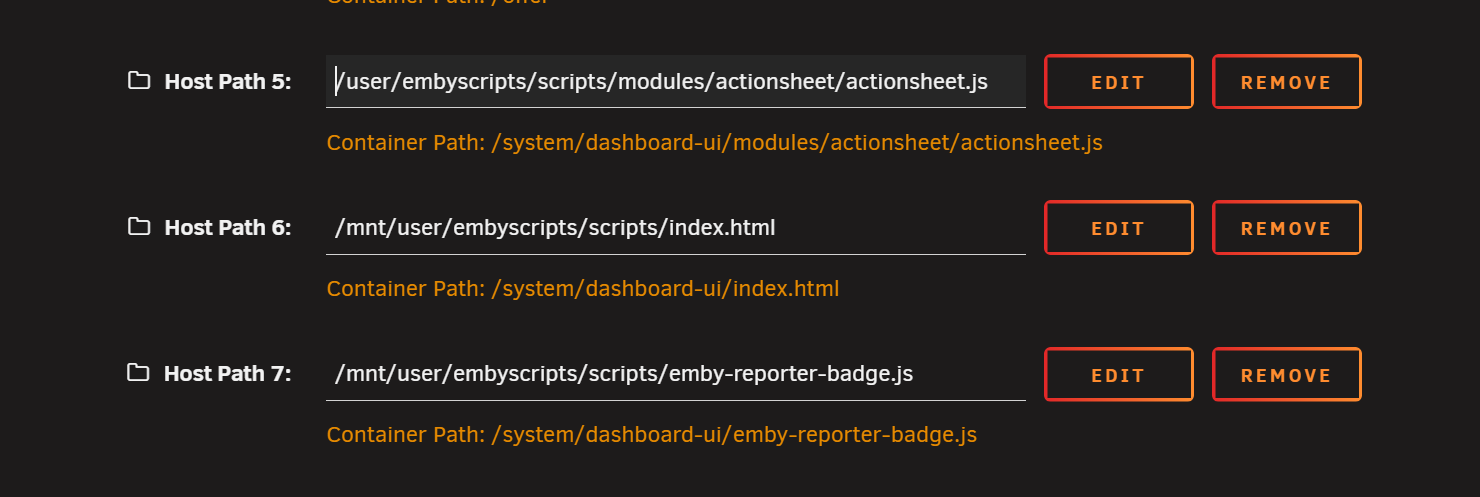Click the container path /system/dashboard-ui/index.html text
Image resolution: width=1480 pixels, height=497 pixels.
(582, 289)
